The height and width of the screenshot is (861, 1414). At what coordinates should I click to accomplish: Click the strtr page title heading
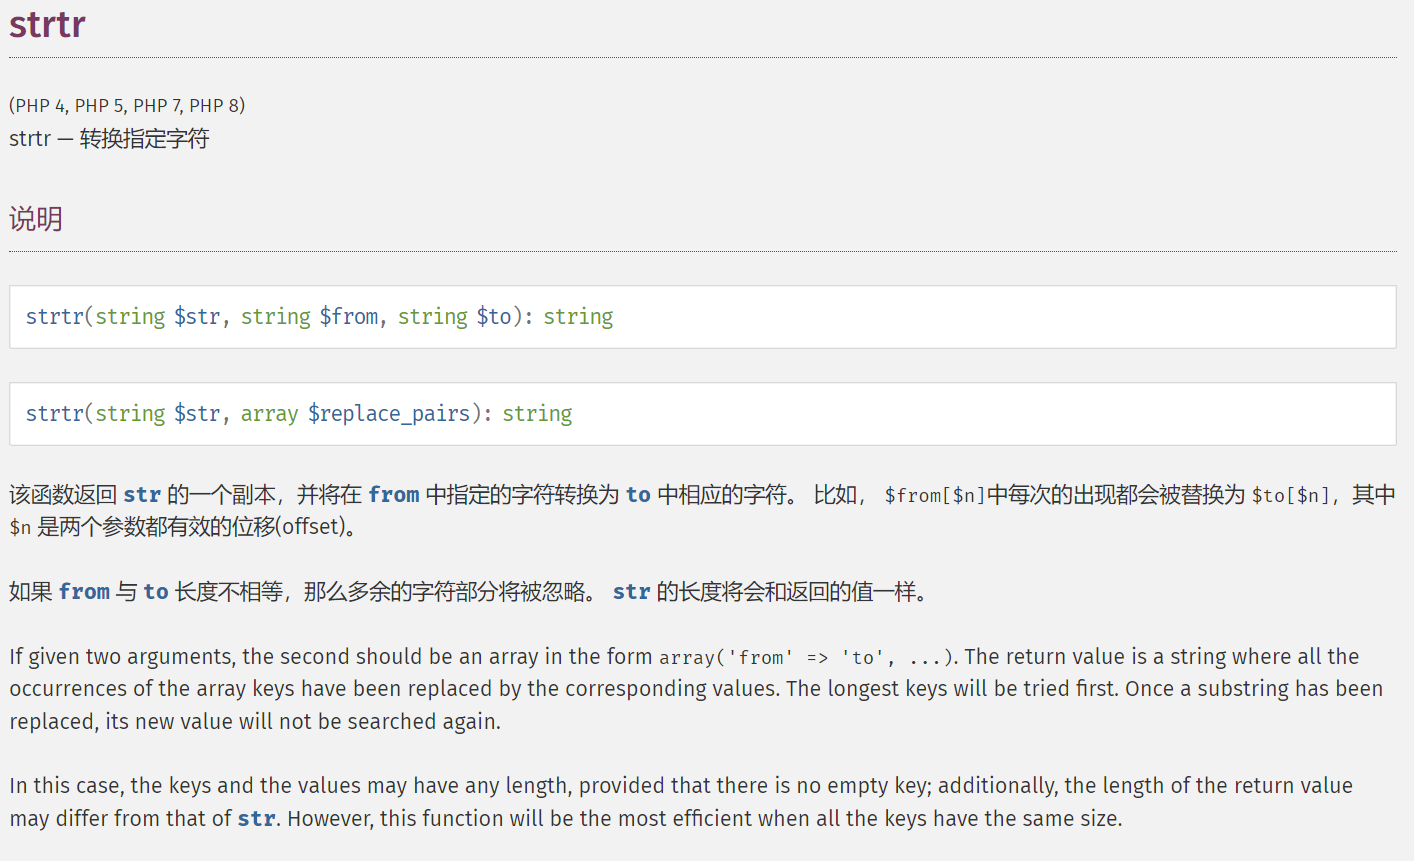point(47,24)
